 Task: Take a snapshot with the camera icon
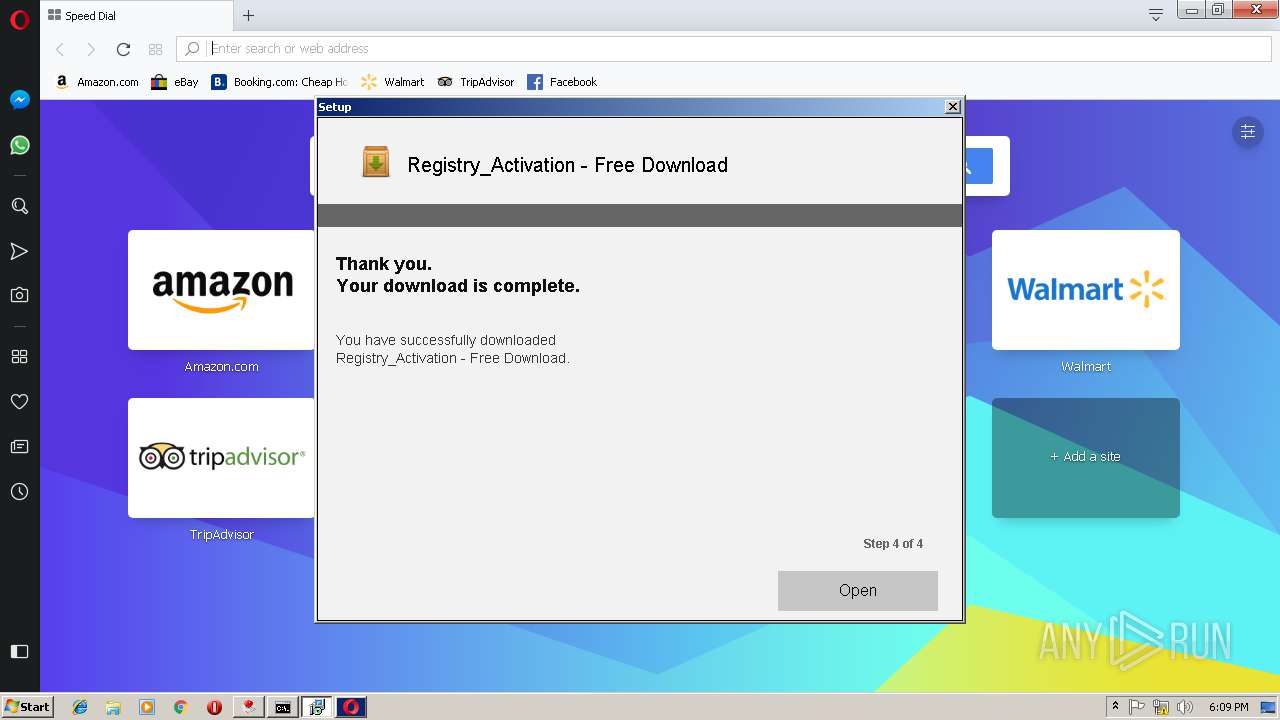coord(19,295)
